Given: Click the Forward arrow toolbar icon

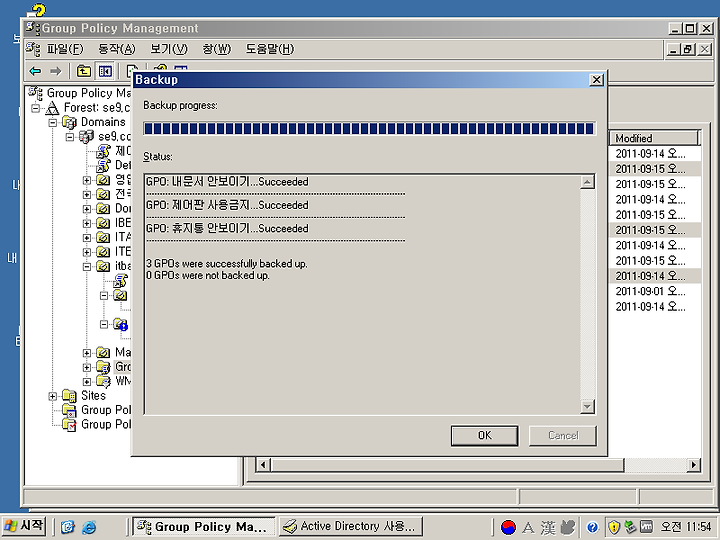Looking at the screenshot, I should click(56, 71).
